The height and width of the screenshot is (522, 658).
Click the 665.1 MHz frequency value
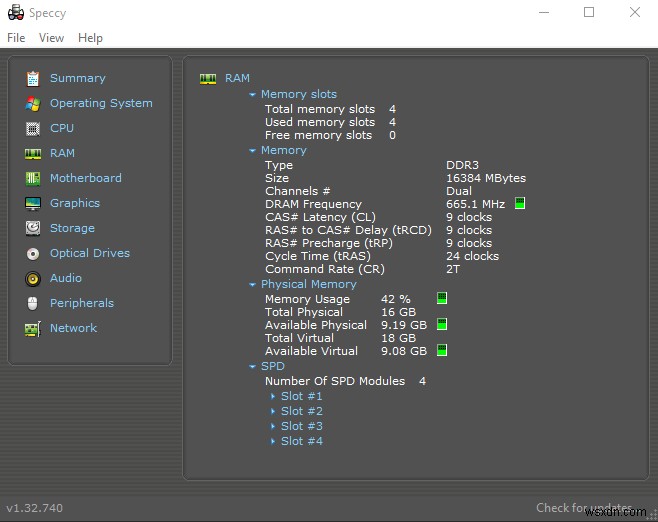tap(475, 204)
